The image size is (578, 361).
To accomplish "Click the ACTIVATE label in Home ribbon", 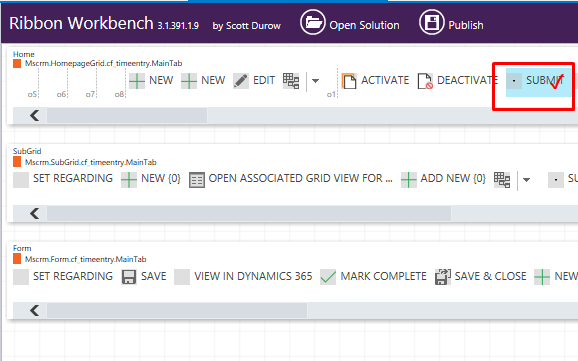I will pos(385,80).
